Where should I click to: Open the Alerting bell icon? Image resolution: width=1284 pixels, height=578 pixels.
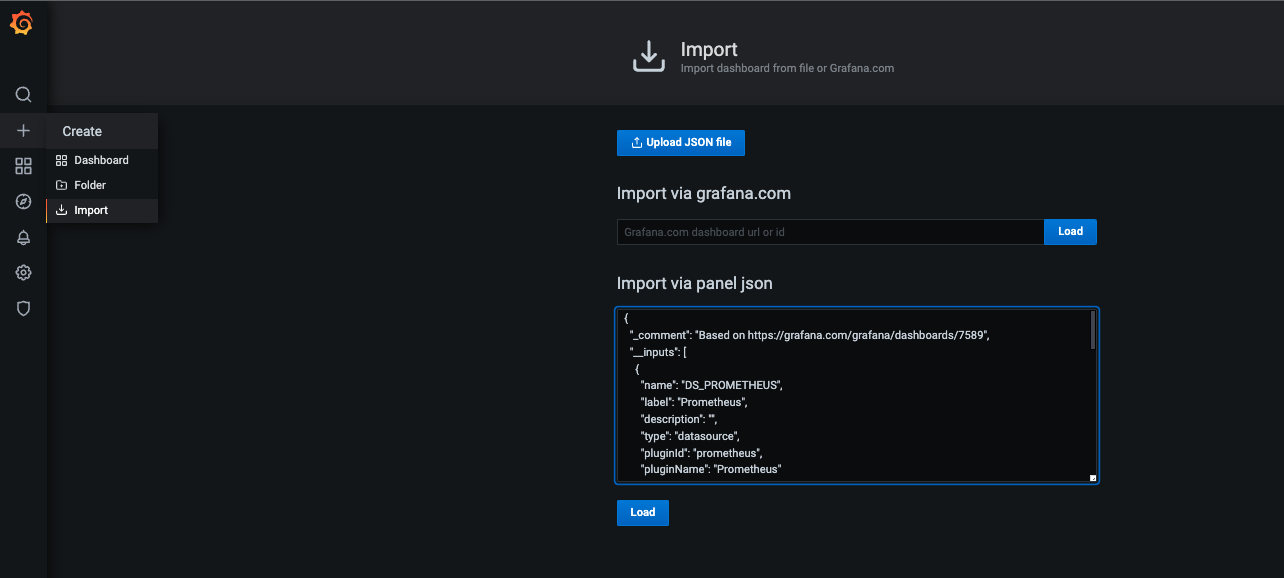[23, 237]
